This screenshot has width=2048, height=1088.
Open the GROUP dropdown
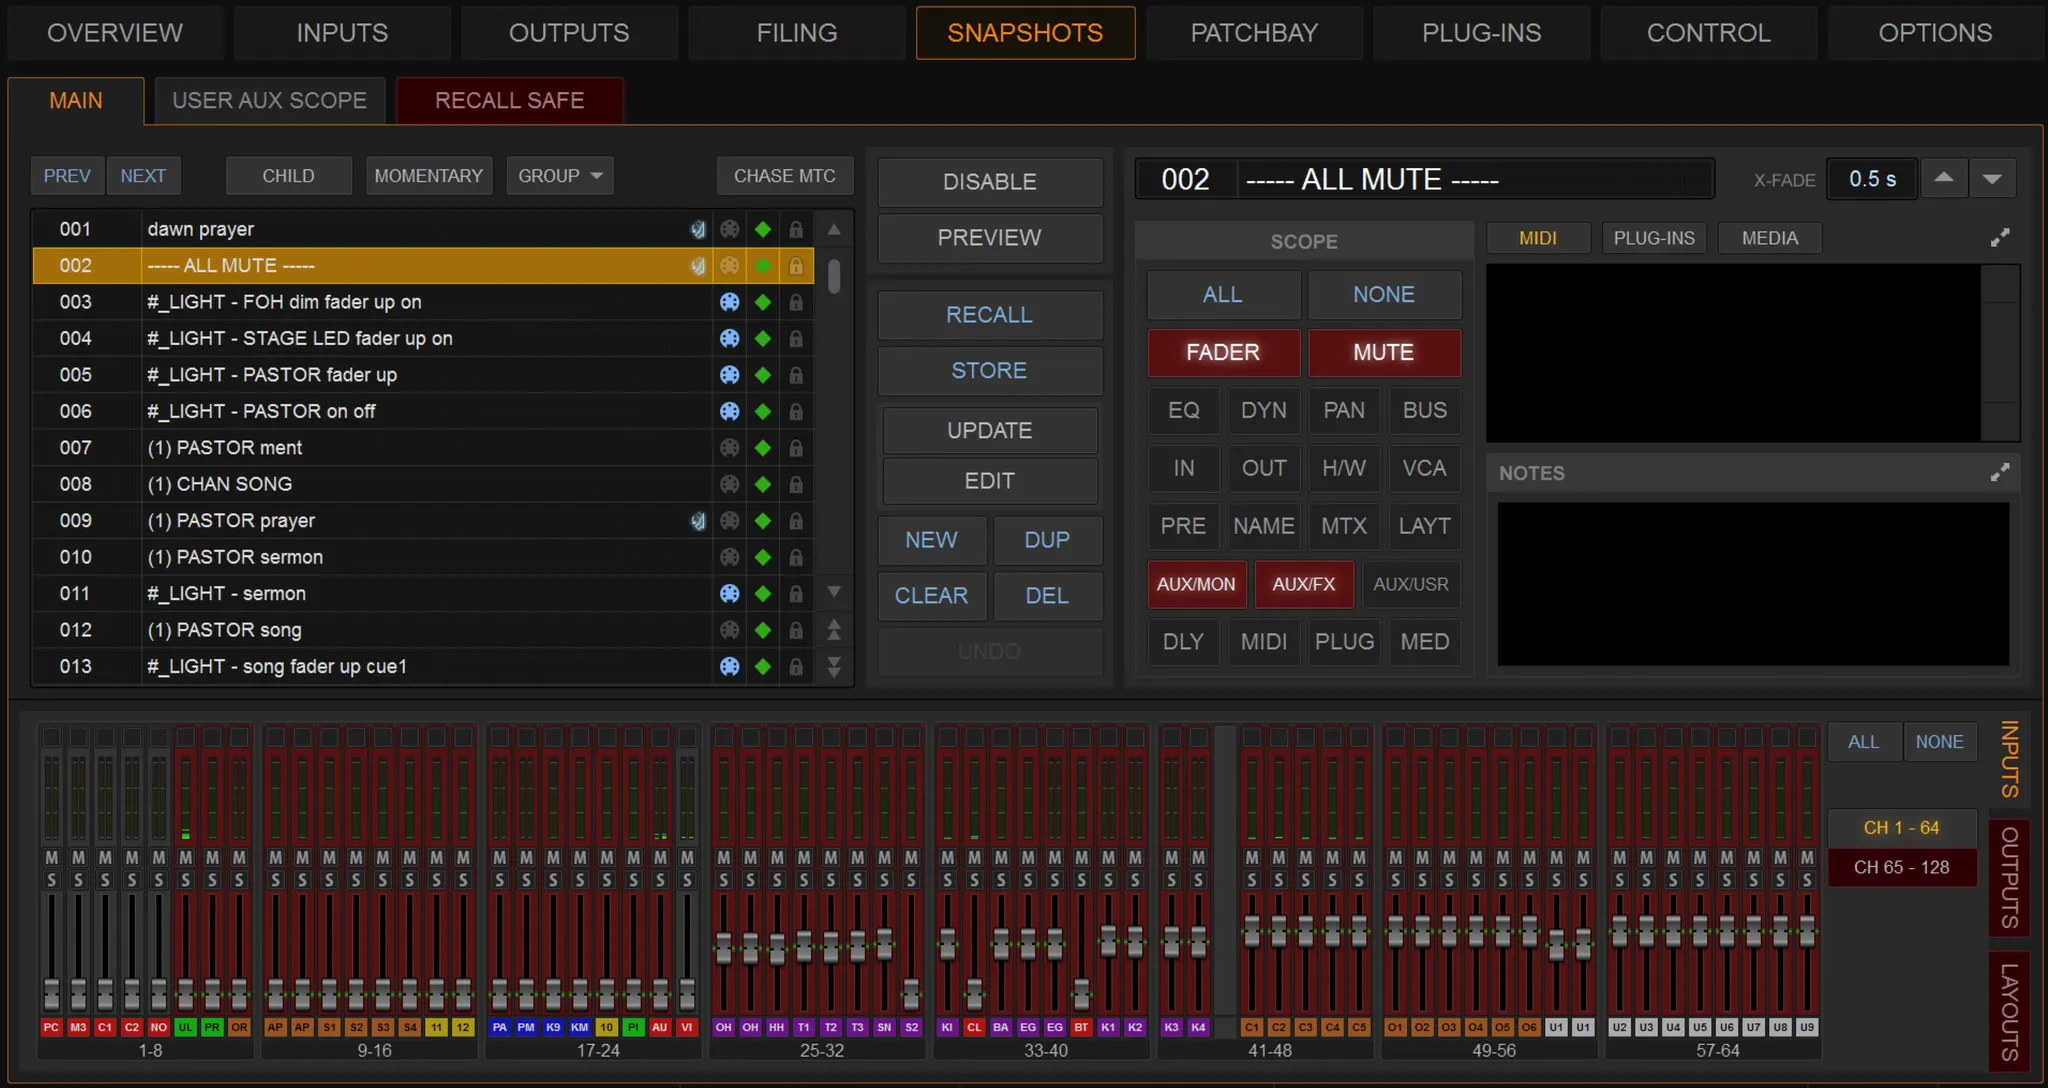(x=559, y=176)
